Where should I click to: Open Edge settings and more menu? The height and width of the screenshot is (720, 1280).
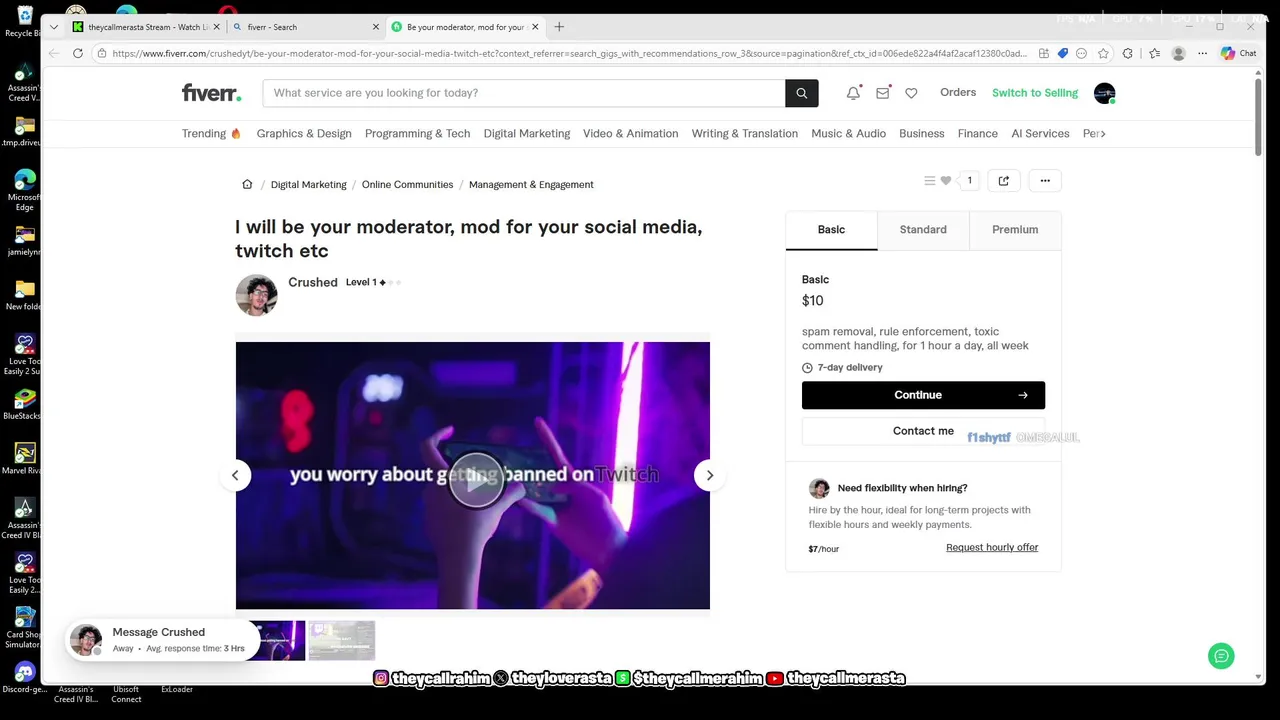(x=1205, y=53)
